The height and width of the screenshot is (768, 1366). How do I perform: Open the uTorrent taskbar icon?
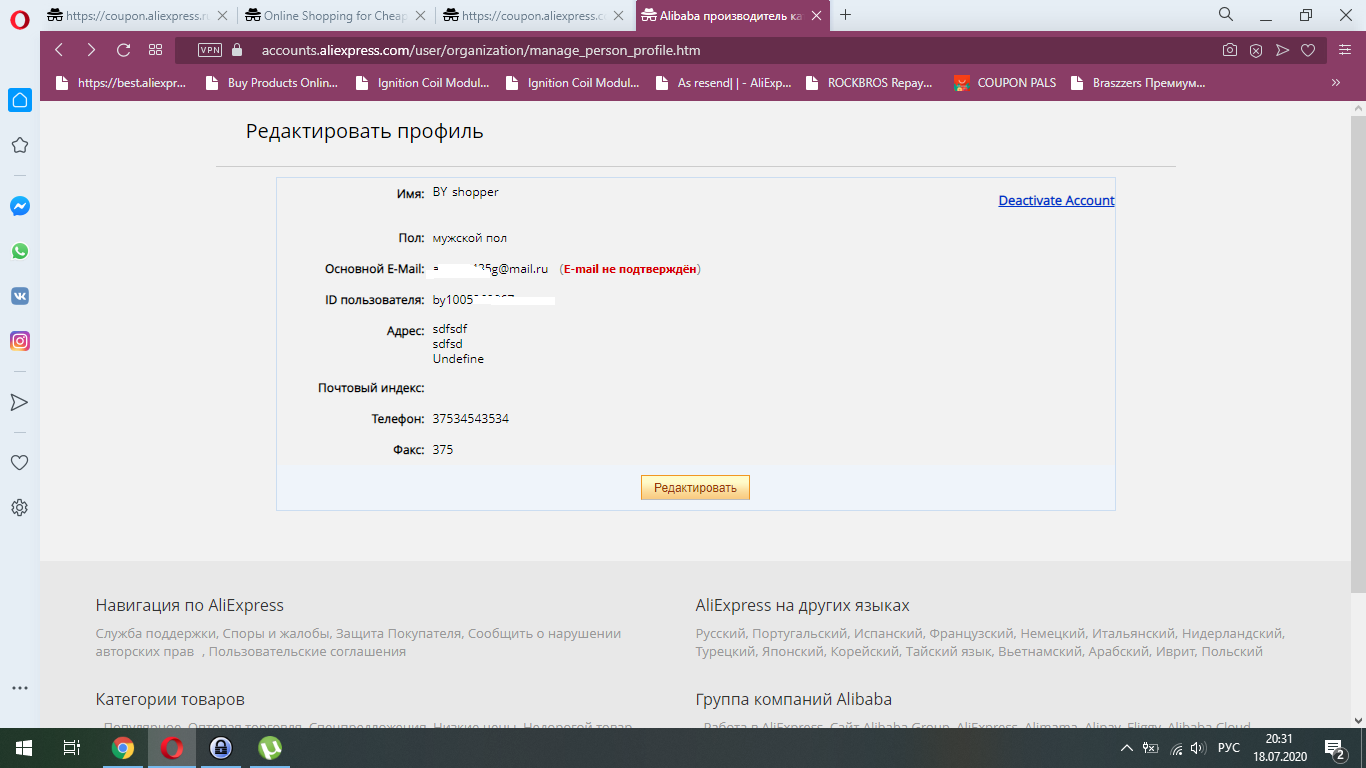pos(270,748)
